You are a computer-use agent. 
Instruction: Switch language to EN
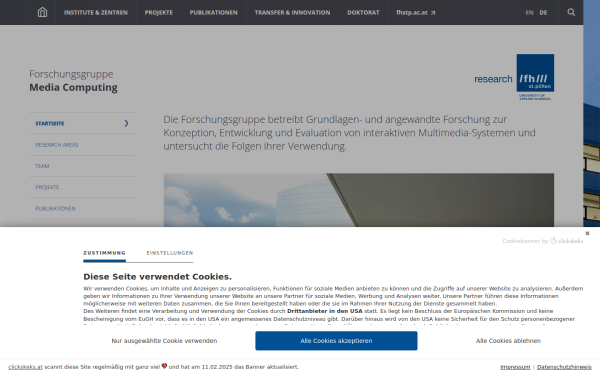pyautogui.click(x=529, y=13)
